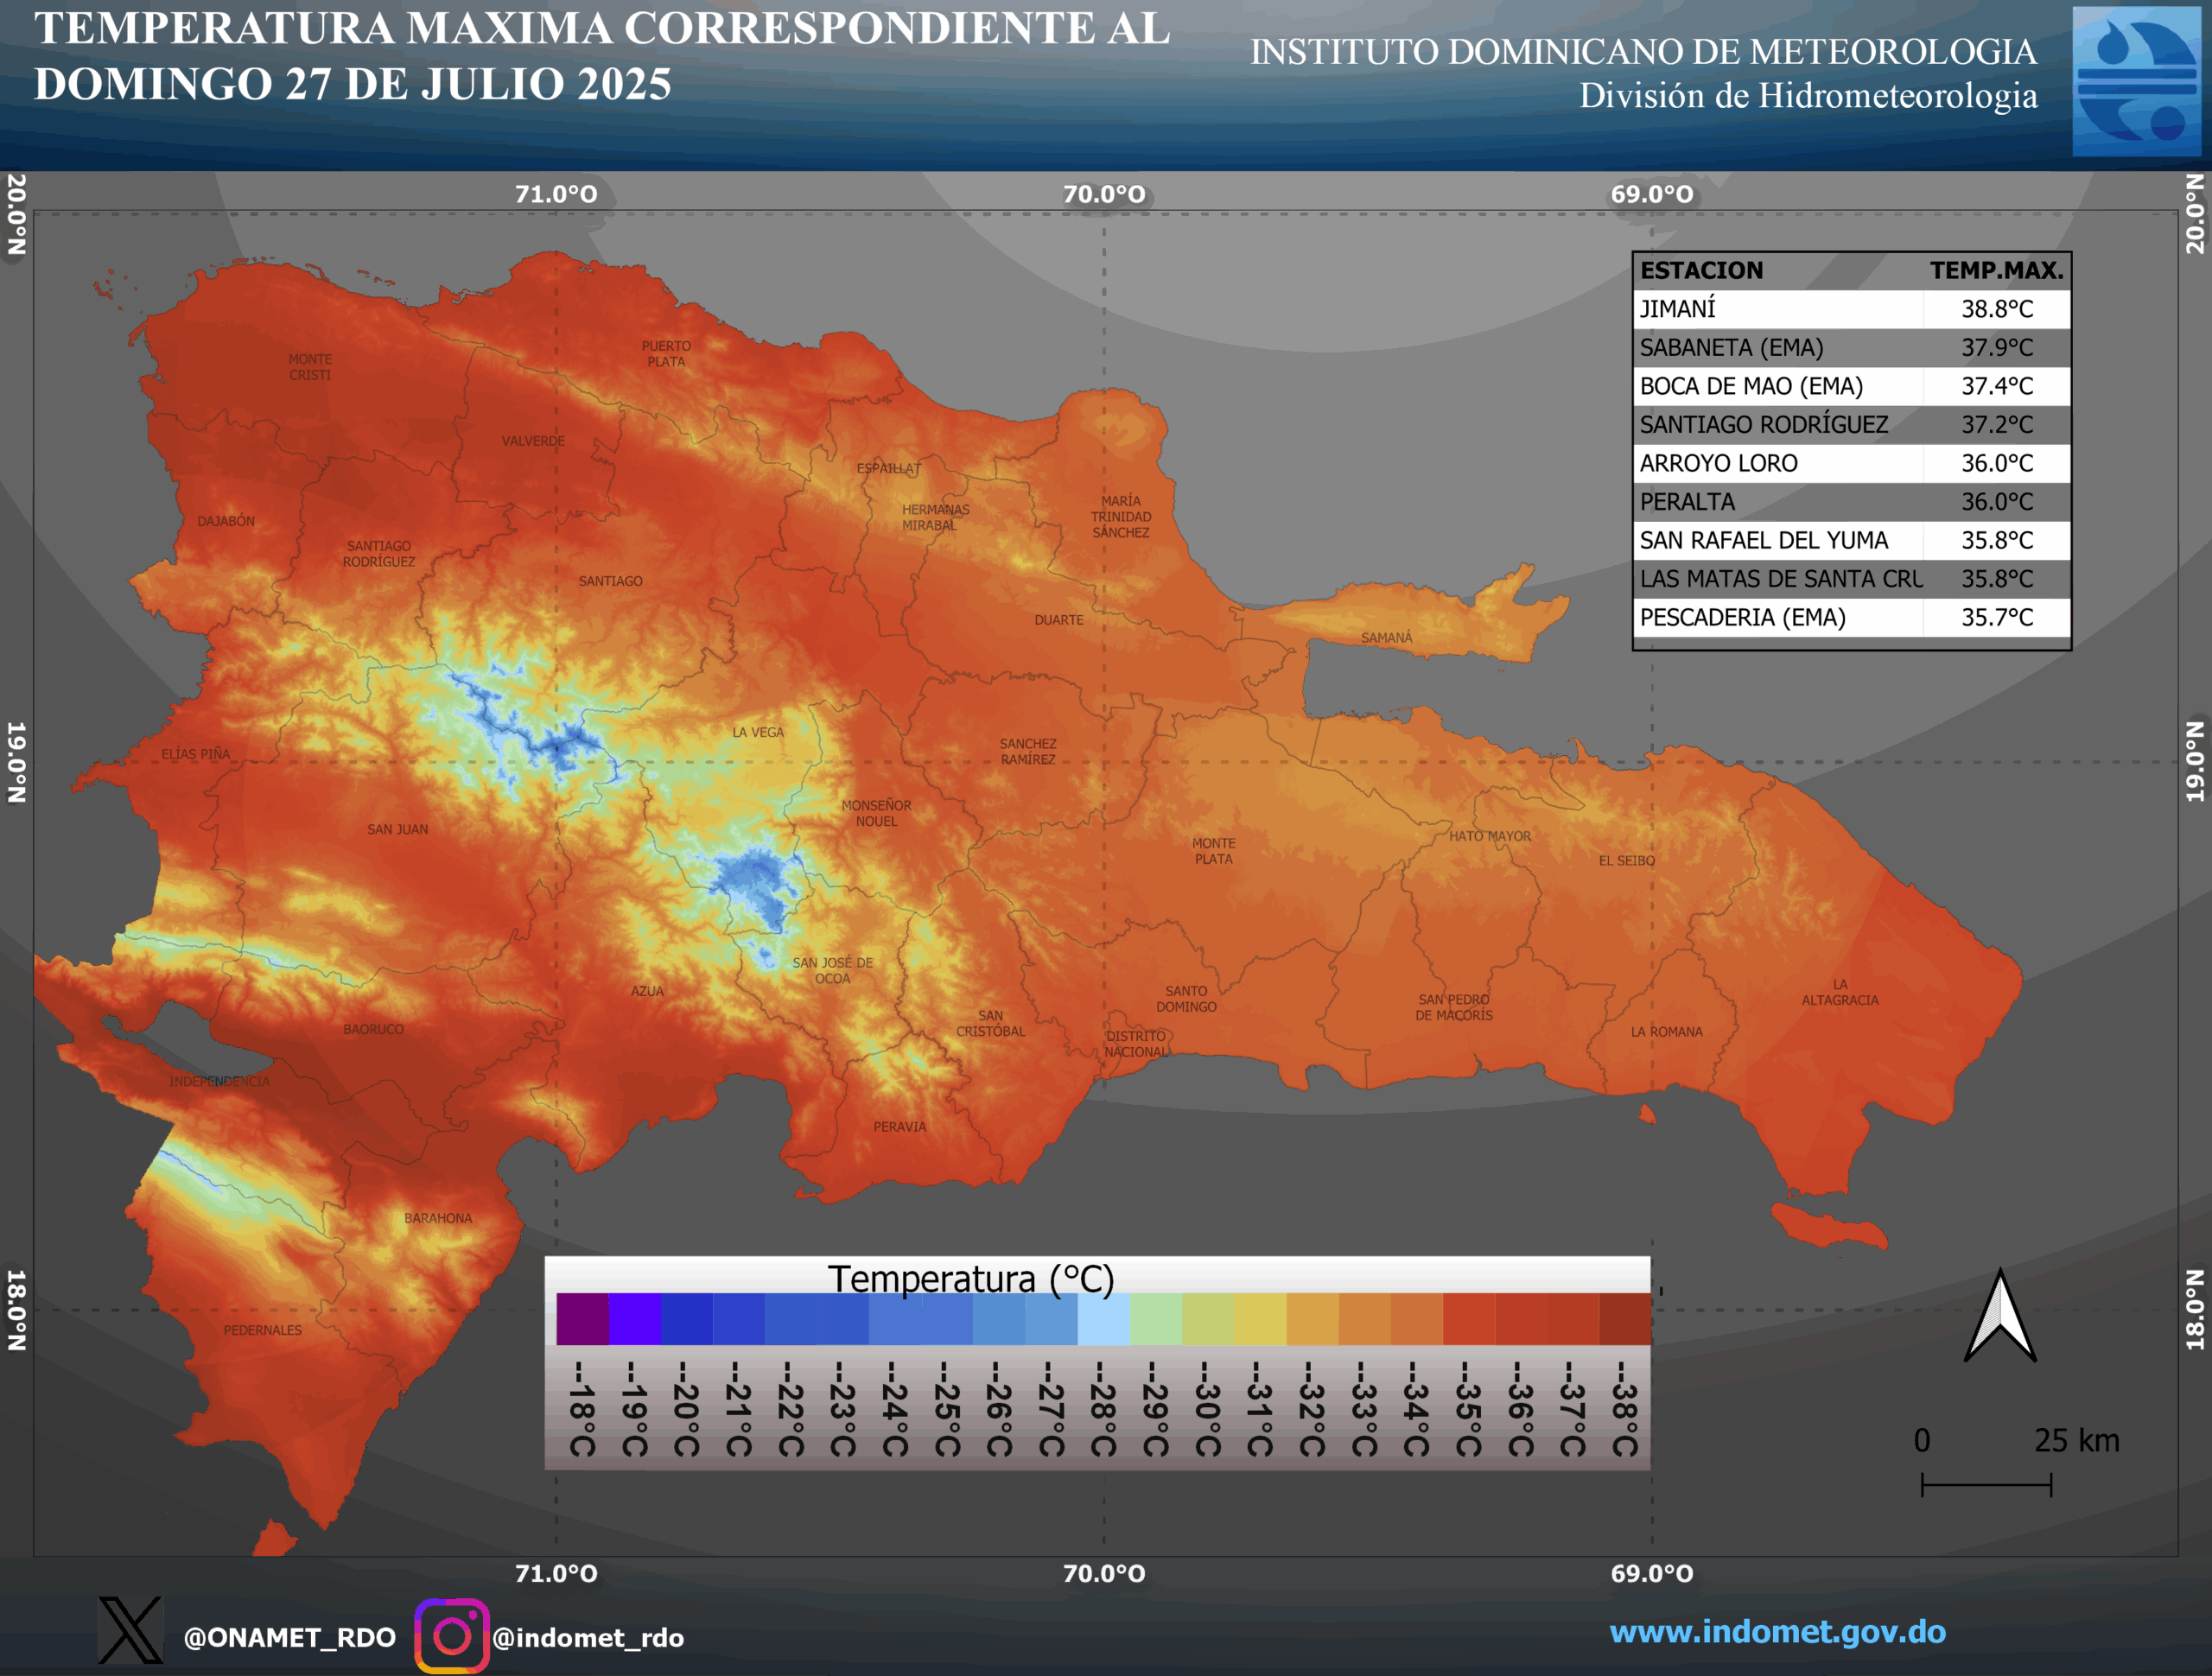Screen dimensions: 2212x1676
Task: Click the 'SANCHEZ RAMÍREZ' province label
Action: click(1028, 752)
